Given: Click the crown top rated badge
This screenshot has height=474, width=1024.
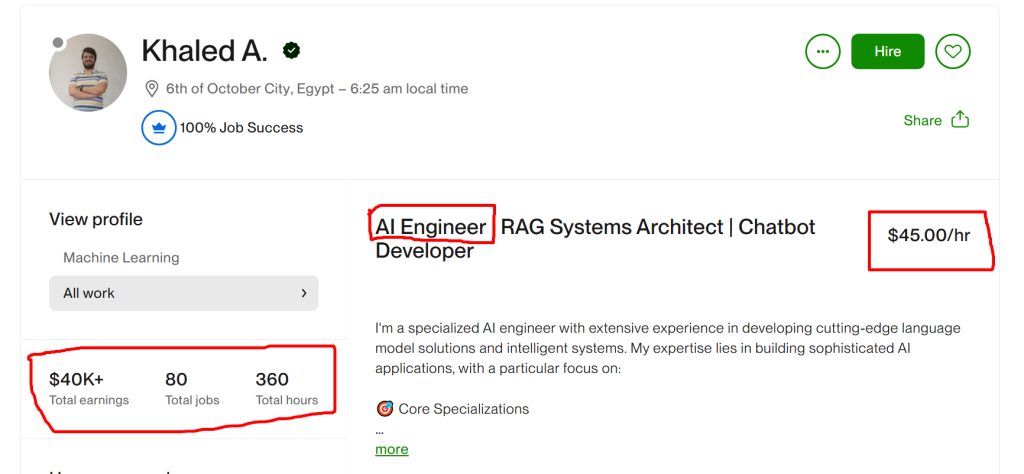Looking at the screenshot, I should pyautogui.click(x=158, y=128).
